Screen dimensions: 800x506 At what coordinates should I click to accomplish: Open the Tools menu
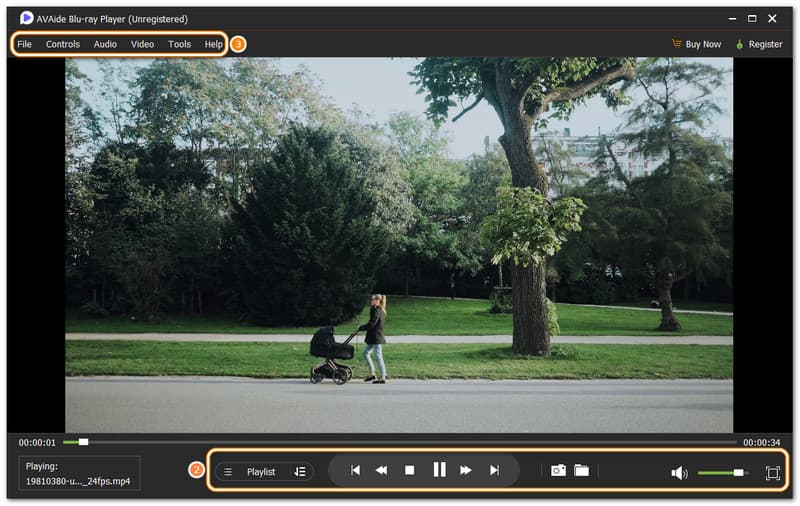180,44
